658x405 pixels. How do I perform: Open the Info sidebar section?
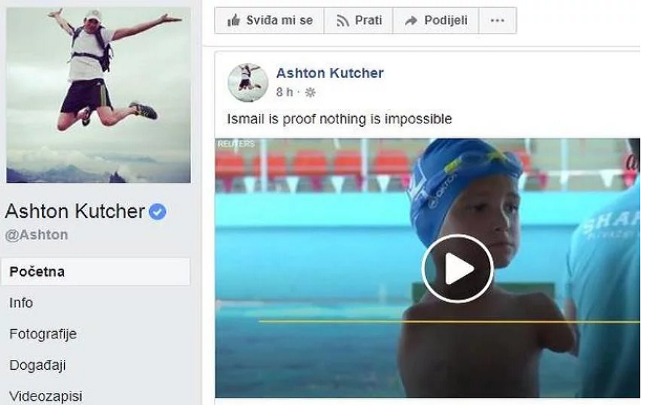click(x=21, y=303)
